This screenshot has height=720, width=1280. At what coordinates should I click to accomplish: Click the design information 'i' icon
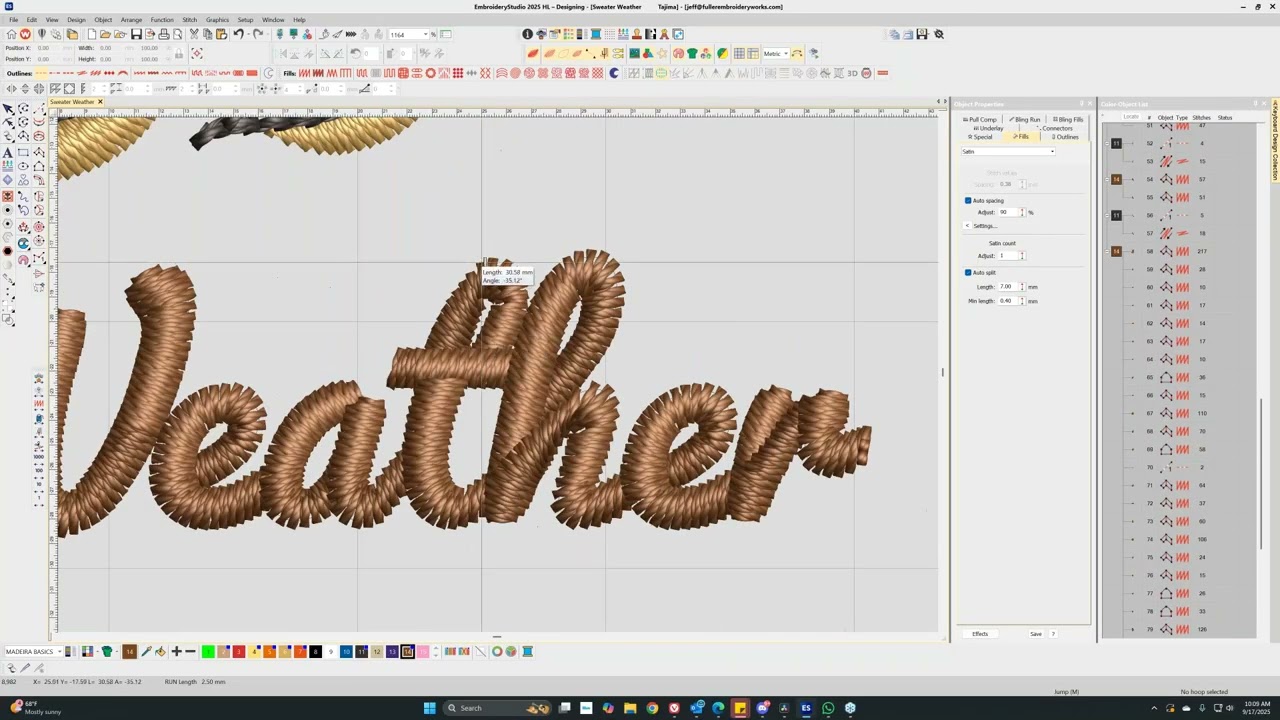tap(527, 34)
